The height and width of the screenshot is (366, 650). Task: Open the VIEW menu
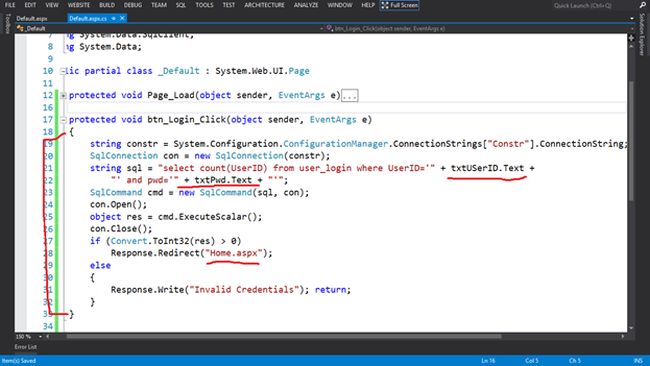point(52,5)
